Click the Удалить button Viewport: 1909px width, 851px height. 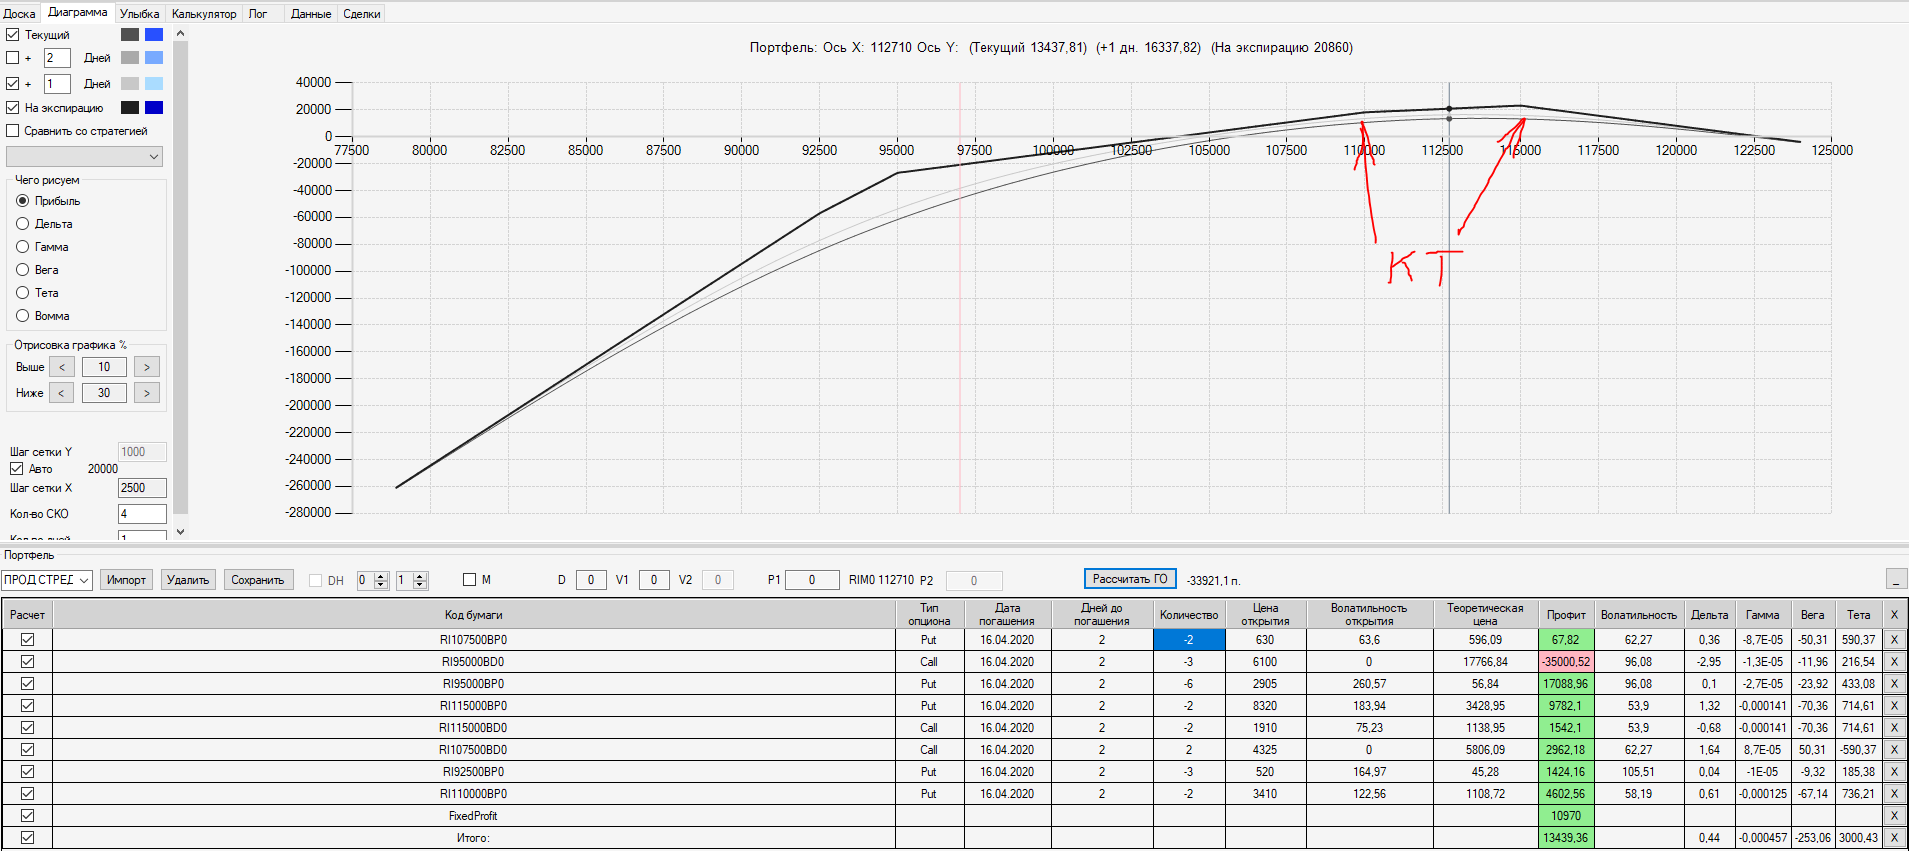click(188, 580)
